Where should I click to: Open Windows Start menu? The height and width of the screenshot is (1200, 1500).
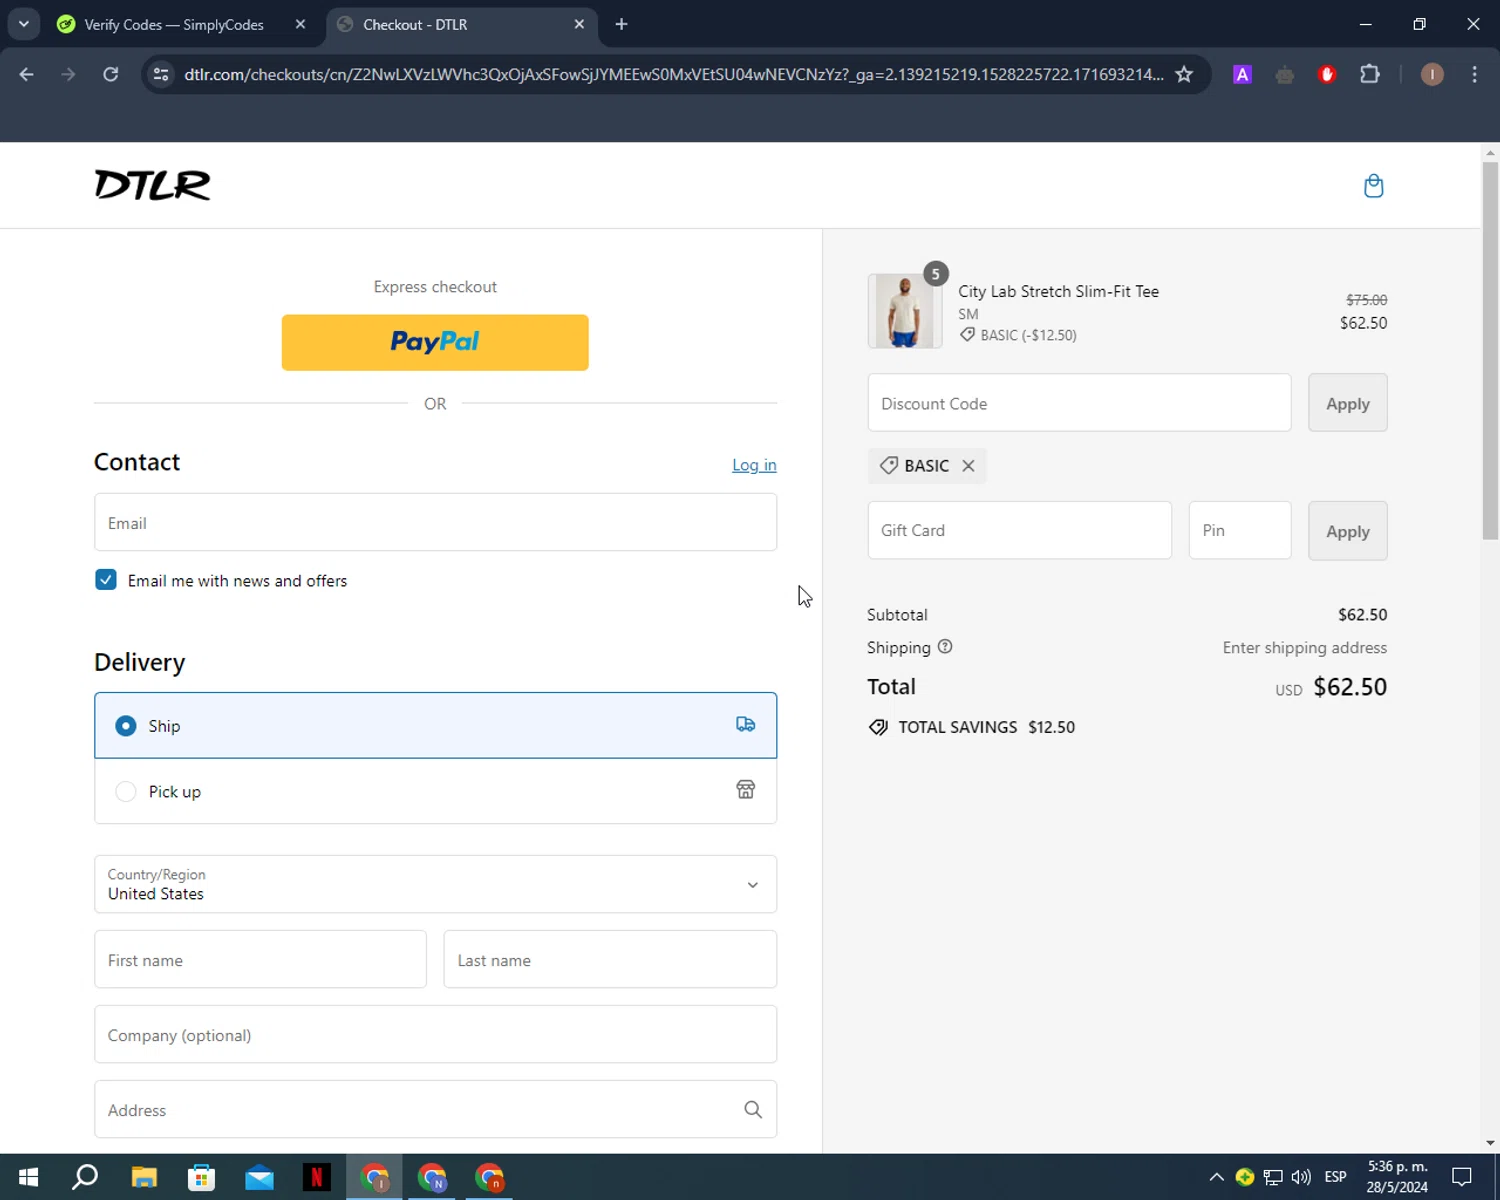28,1177
